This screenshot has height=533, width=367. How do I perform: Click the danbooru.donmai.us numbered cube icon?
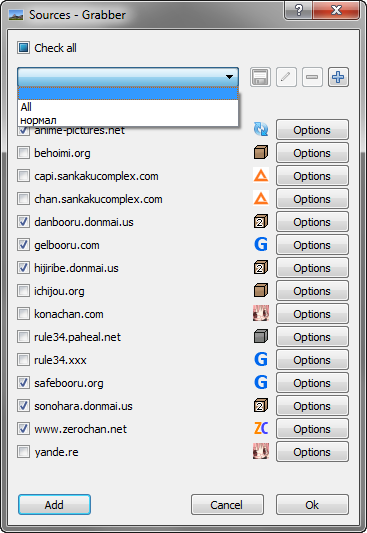261,221
